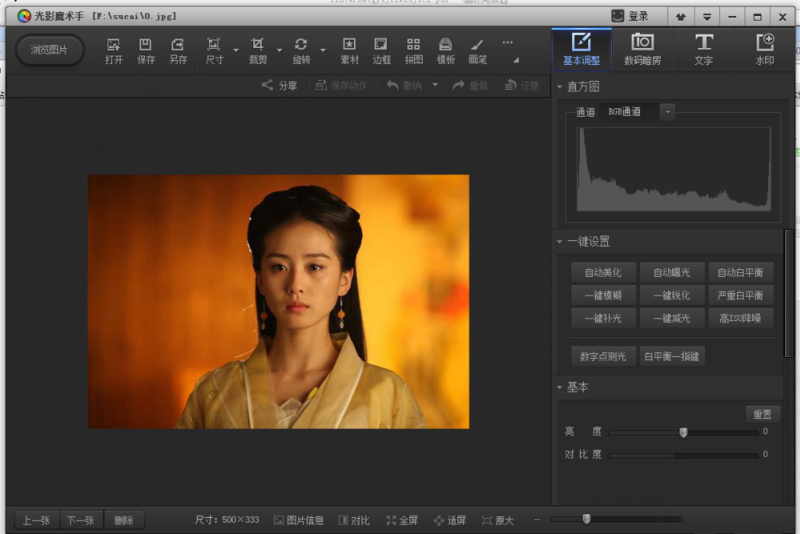Viewport: 800px width, 534px height.
Task: Switch to 全屏 fullscreen view
Action: (402, 520)
